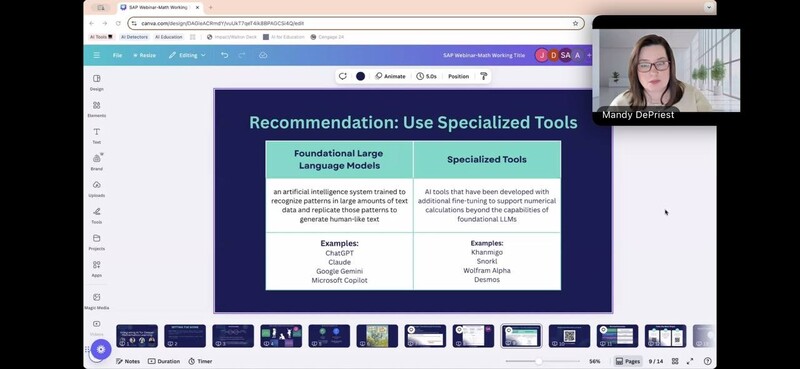This screenshot has height=369, width=800.
Task: Click the undo arrow icon
Action: 224,55
